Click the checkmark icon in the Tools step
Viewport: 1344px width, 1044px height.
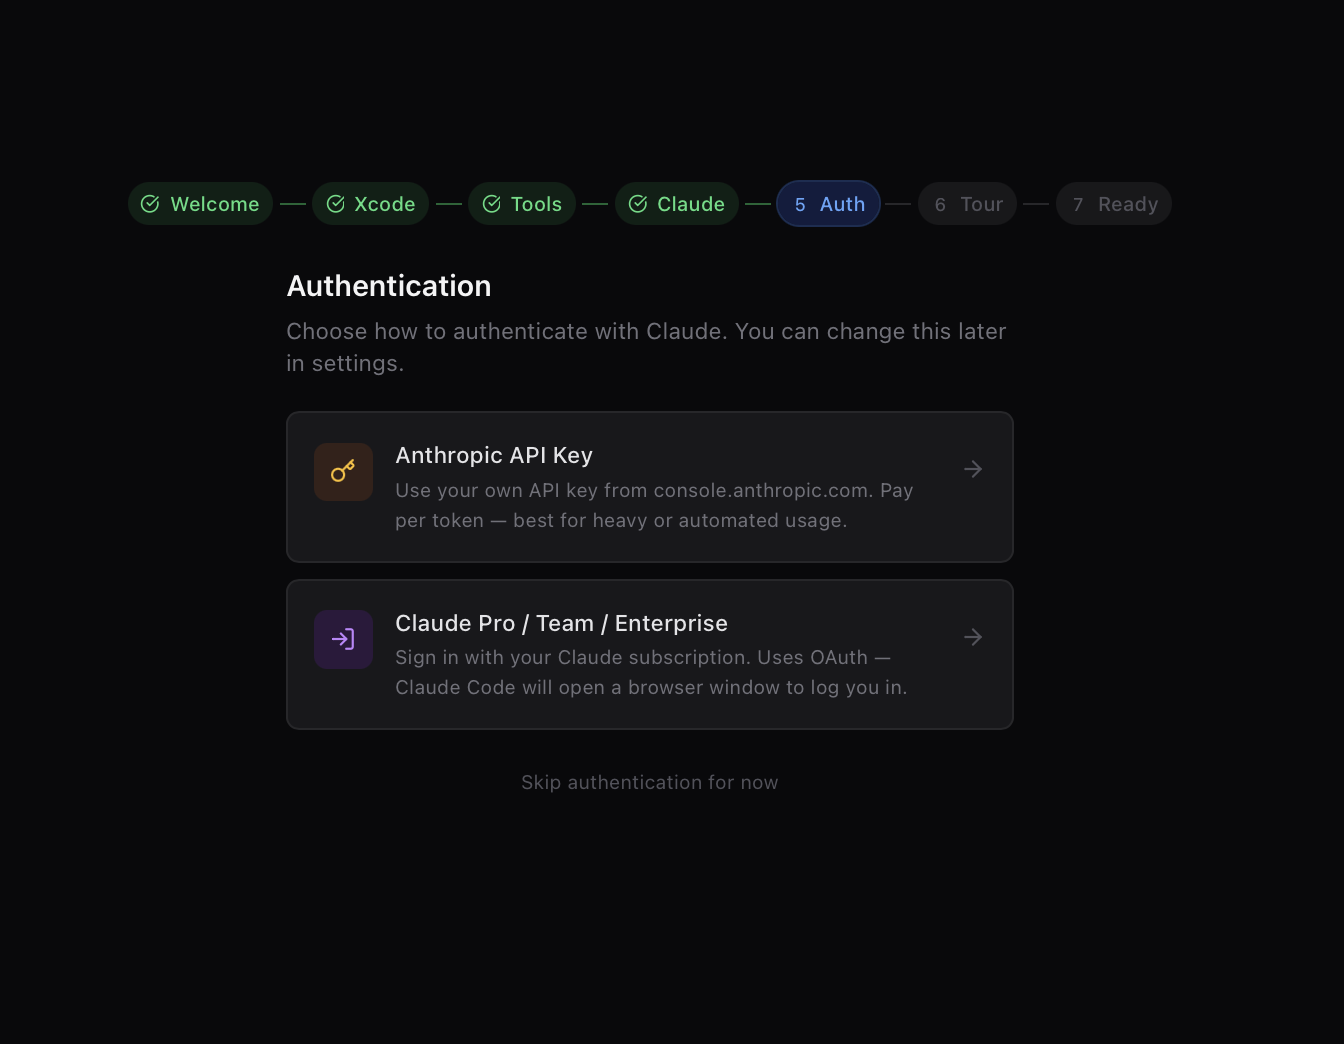coord(492,203)
